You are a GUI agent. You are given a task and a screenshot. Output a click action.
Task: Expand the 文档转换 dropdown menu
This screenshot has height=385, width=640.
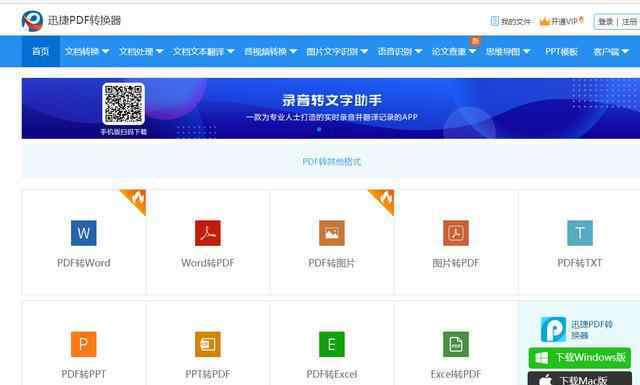click(x=87, y=51)
